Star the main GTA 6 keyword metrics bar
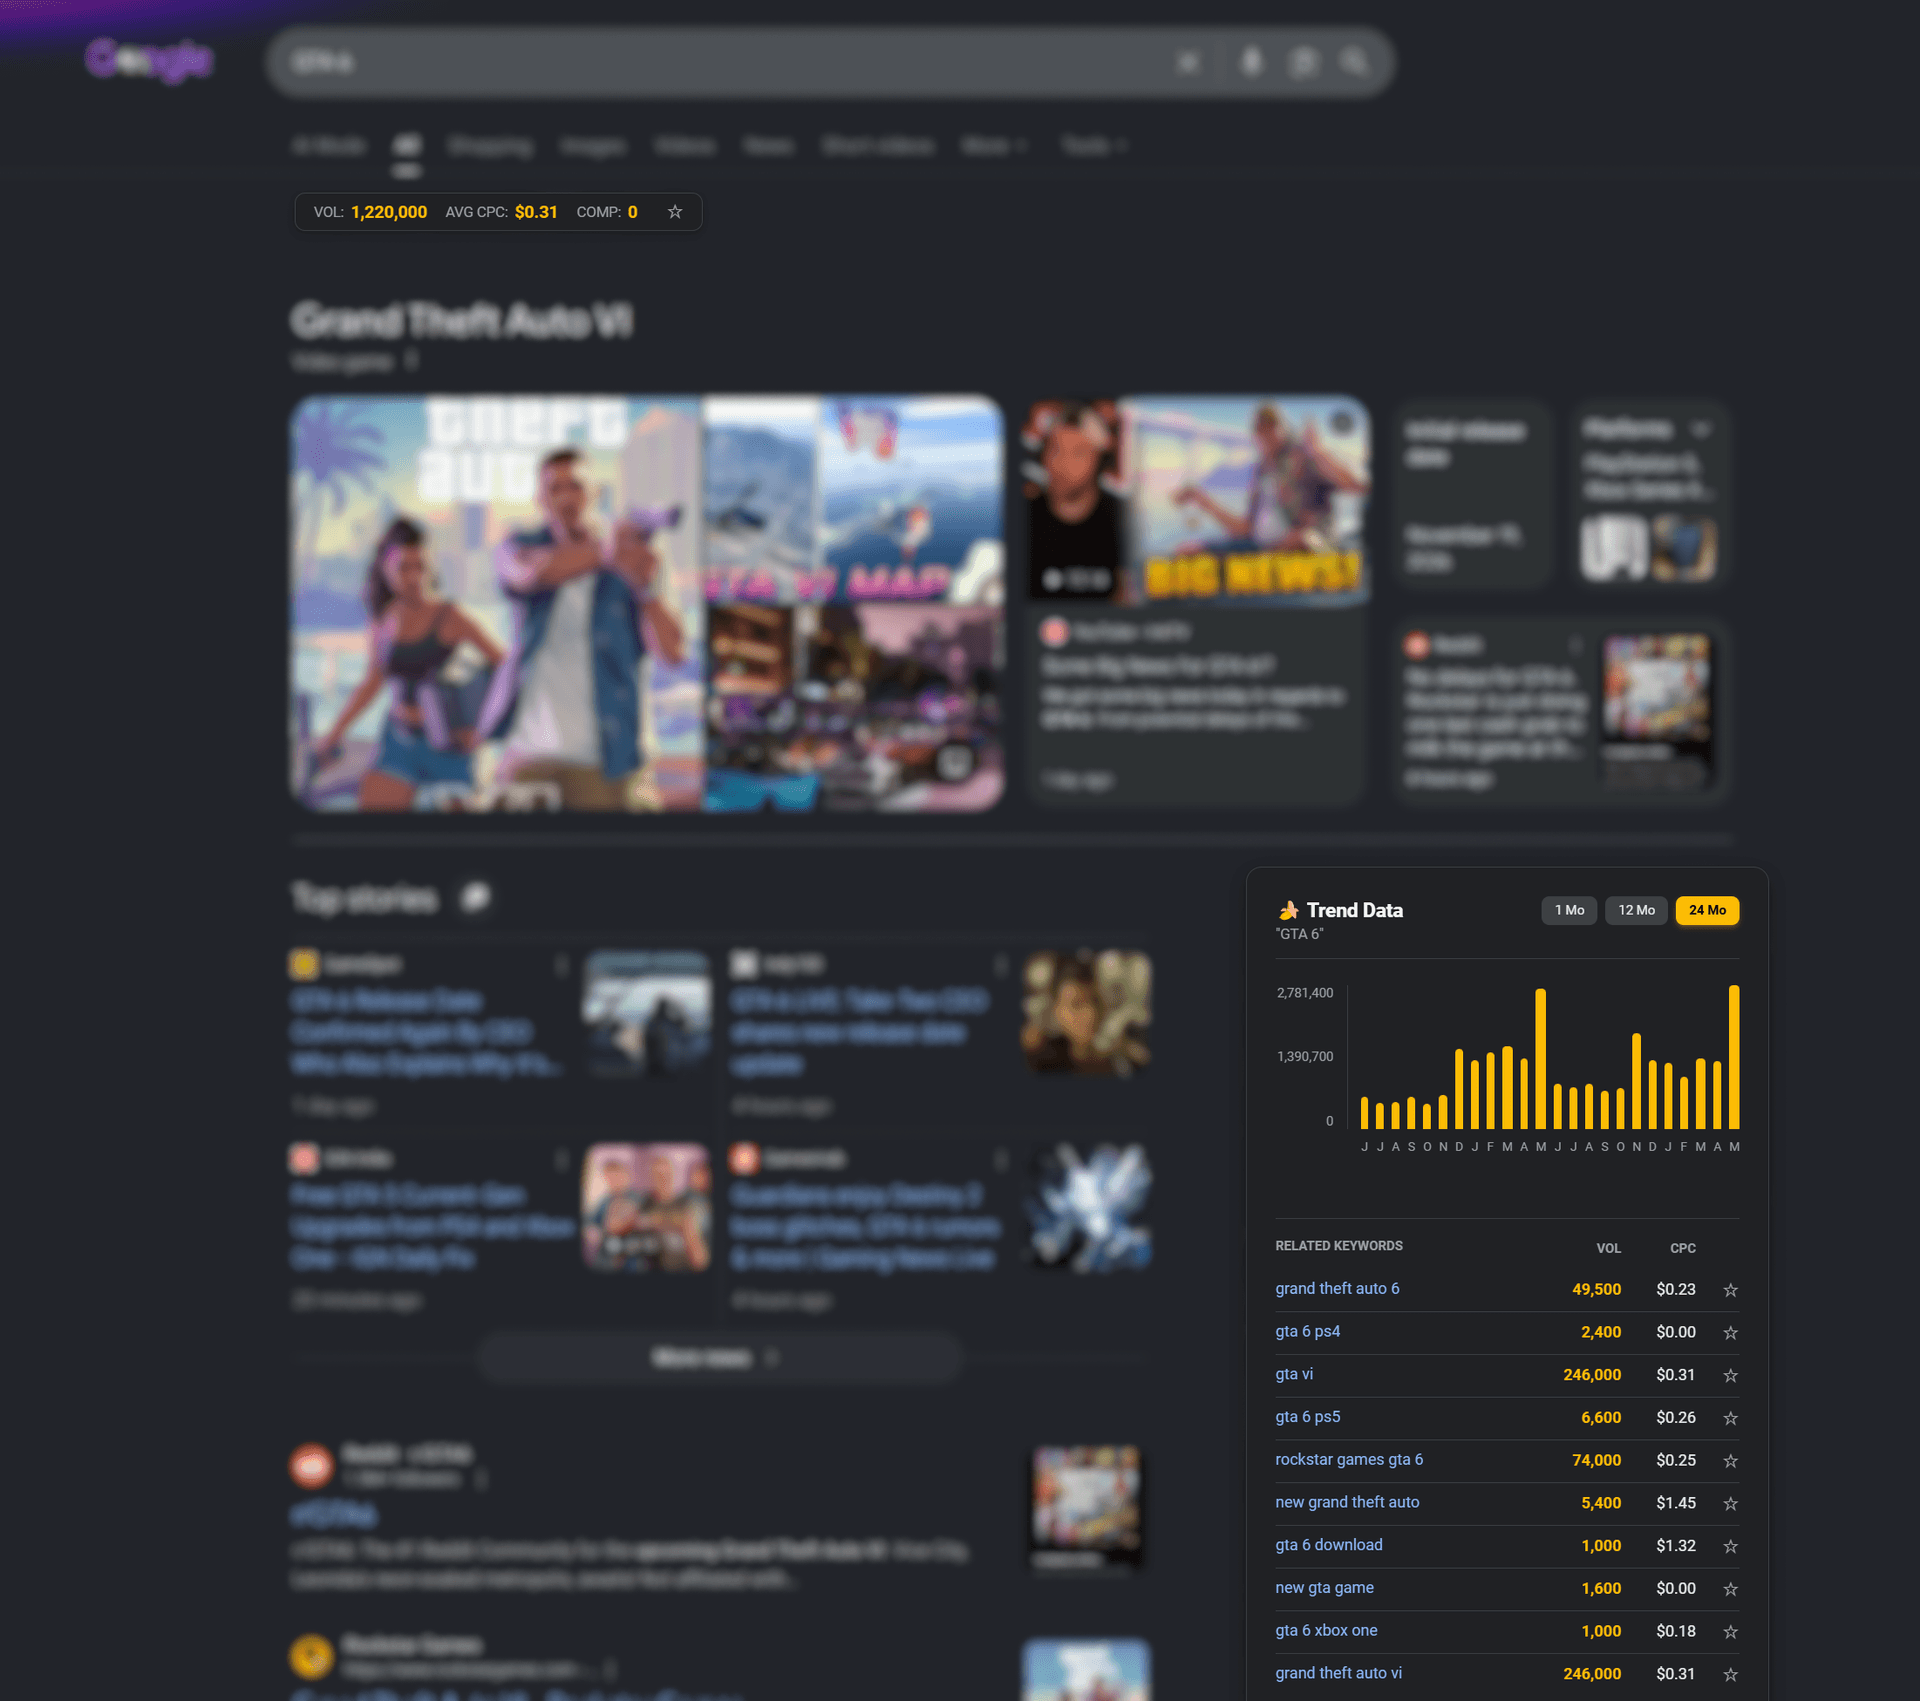Viewport: 1920px width, 1701px height. click(x=675, y=212)
